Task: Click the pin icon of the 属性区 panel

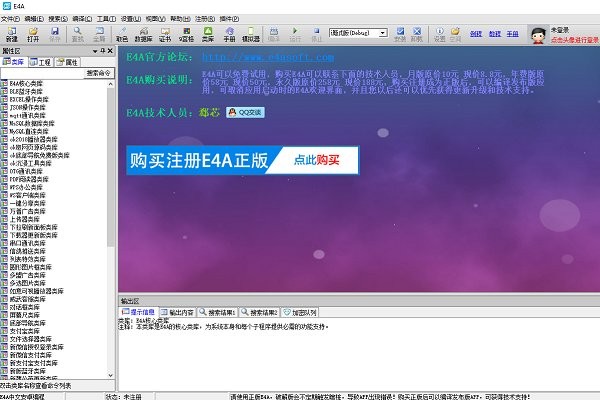Action: 103,51
